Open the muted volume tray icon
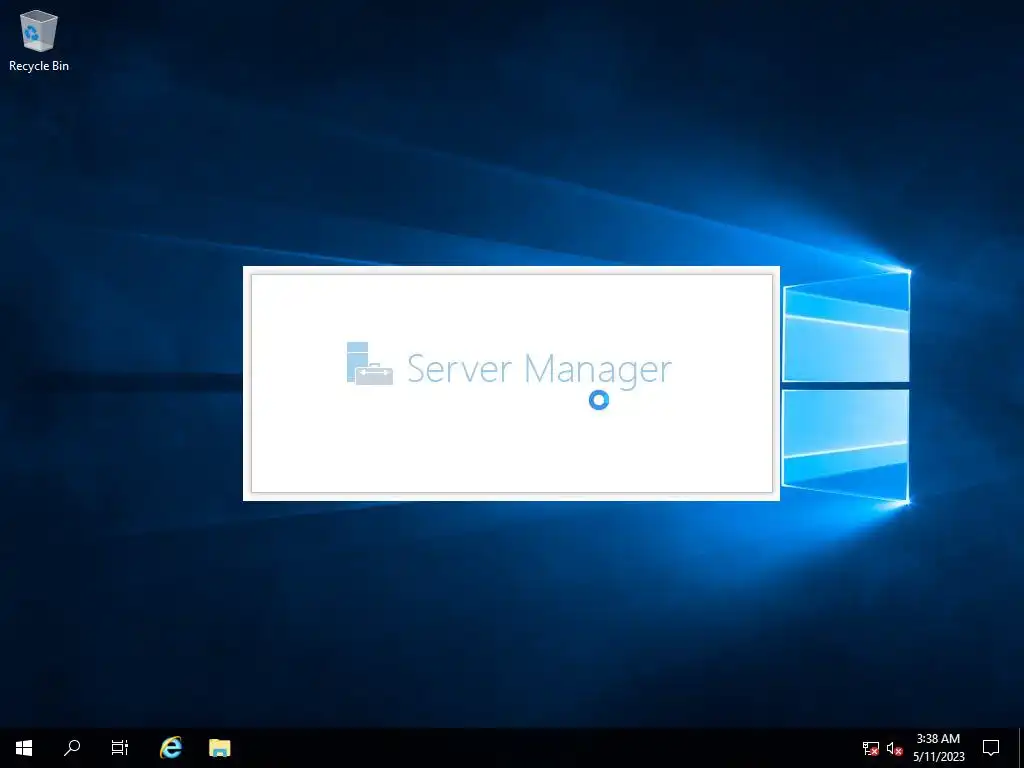 pyautogui.click(x=895, y=748)
